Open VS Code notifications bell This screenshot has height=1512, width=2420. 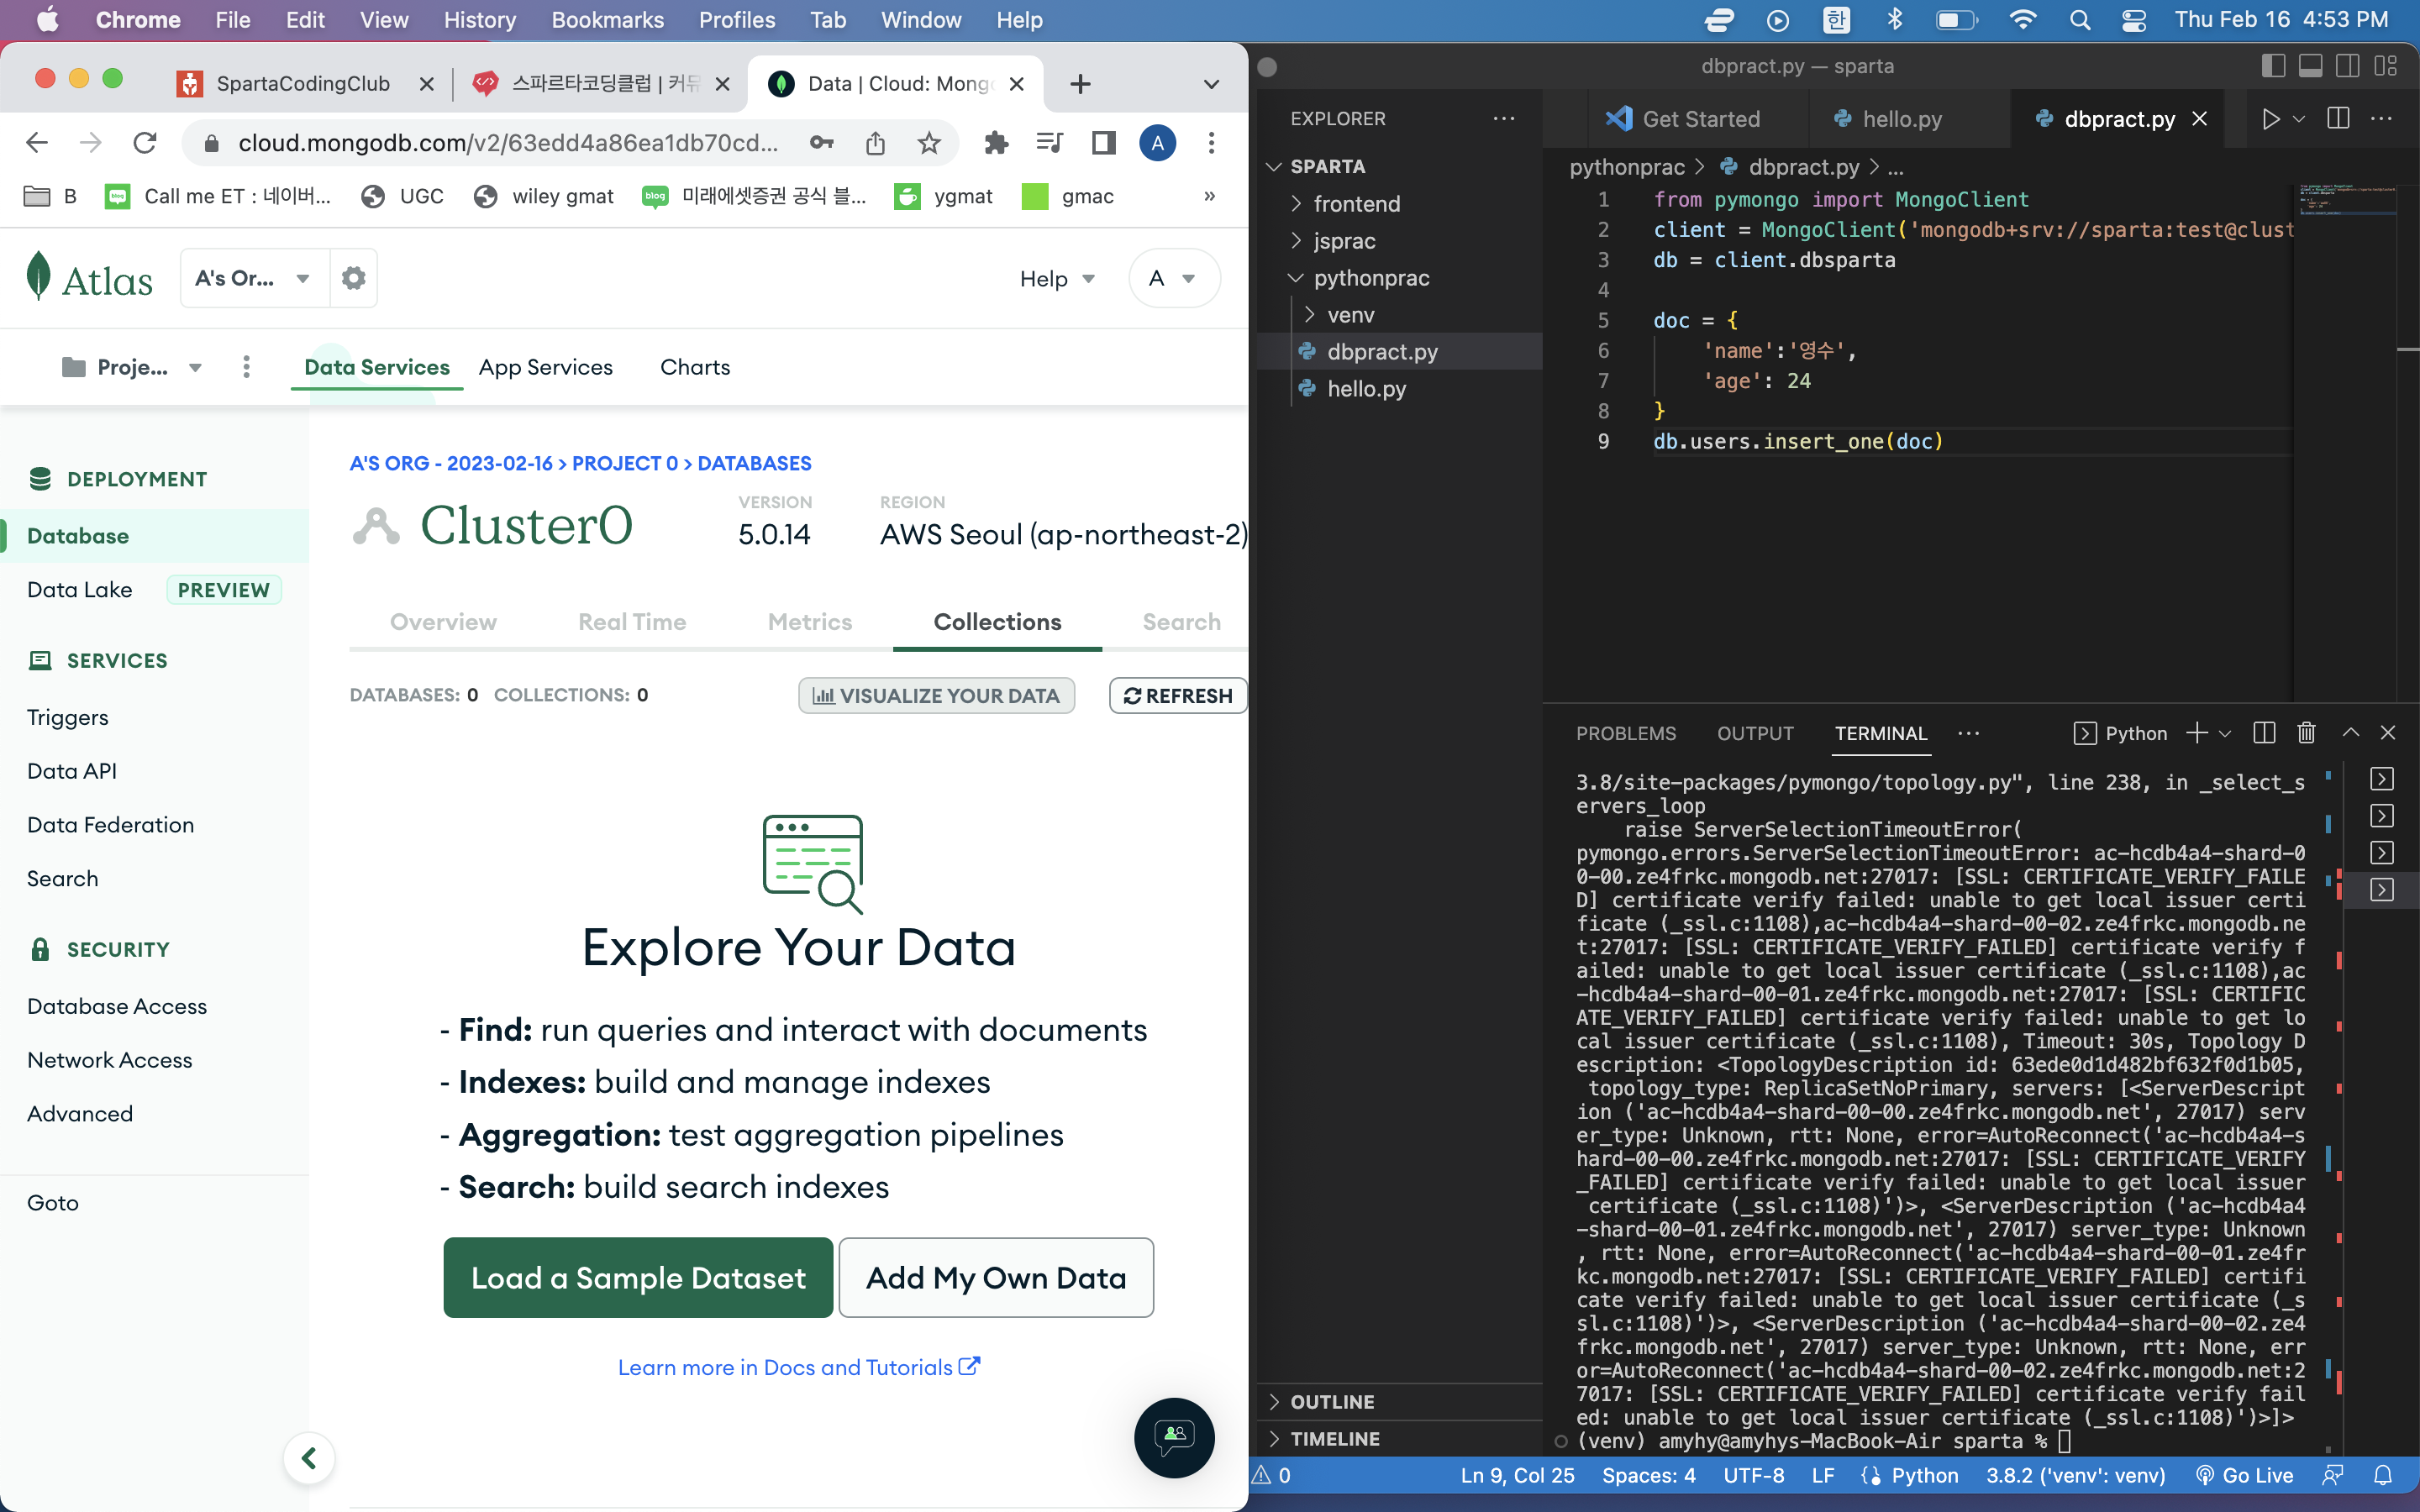(x=2383, y=1475)
